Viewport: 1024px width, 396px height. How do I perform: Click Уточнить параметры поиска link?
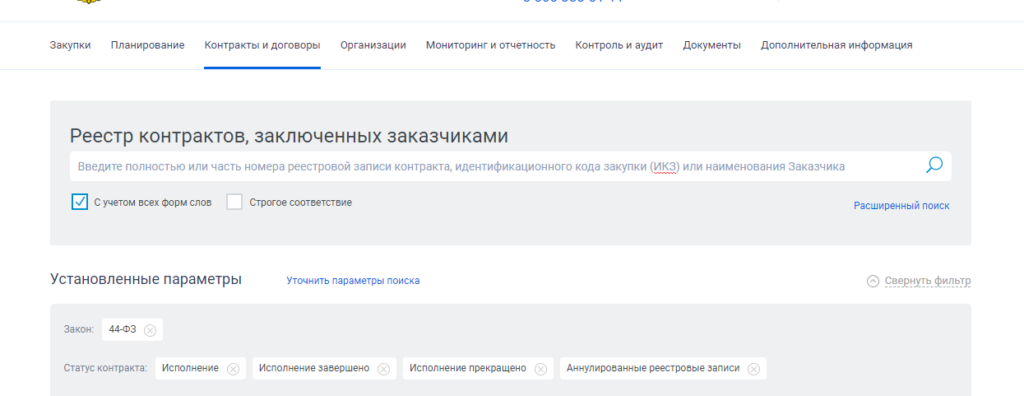click(x=353, y=280)
